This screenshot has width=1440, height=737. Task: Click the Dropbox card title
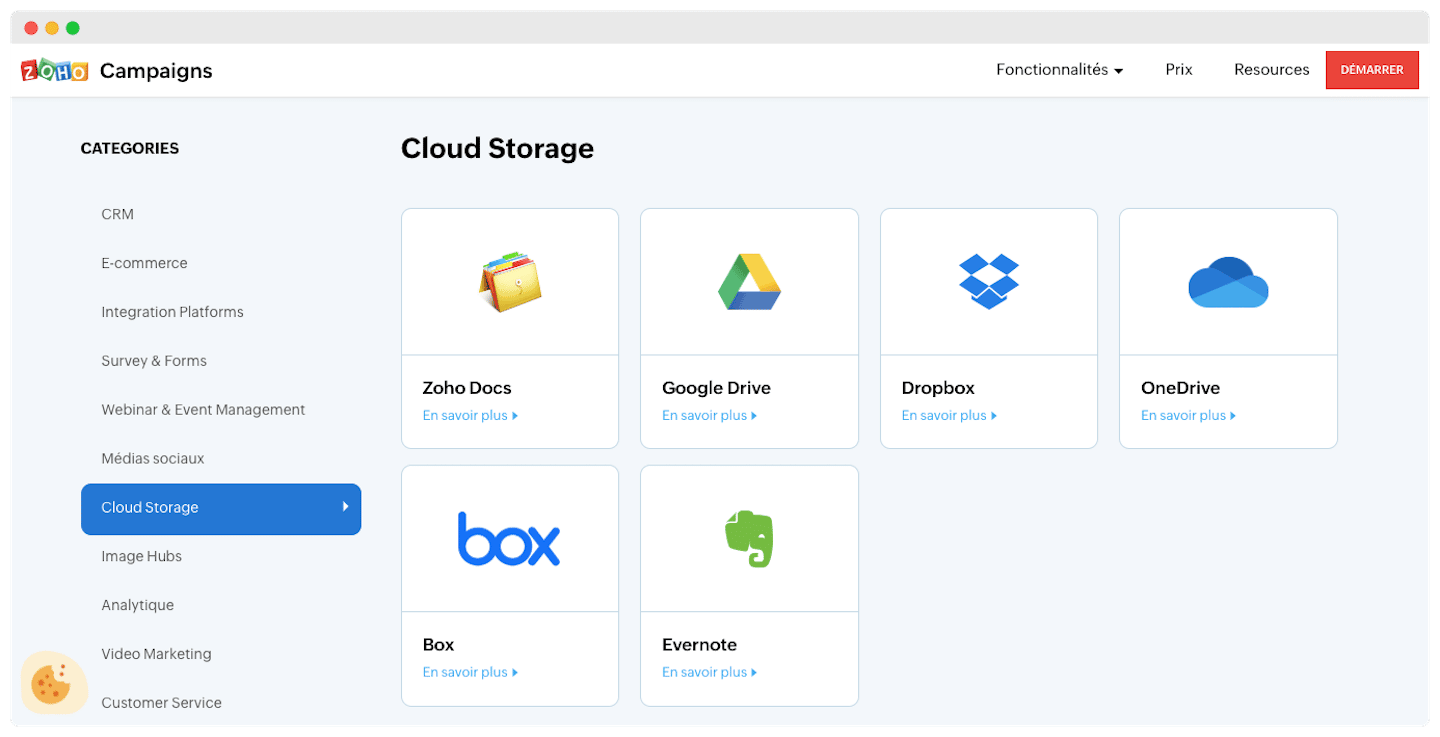938,388
